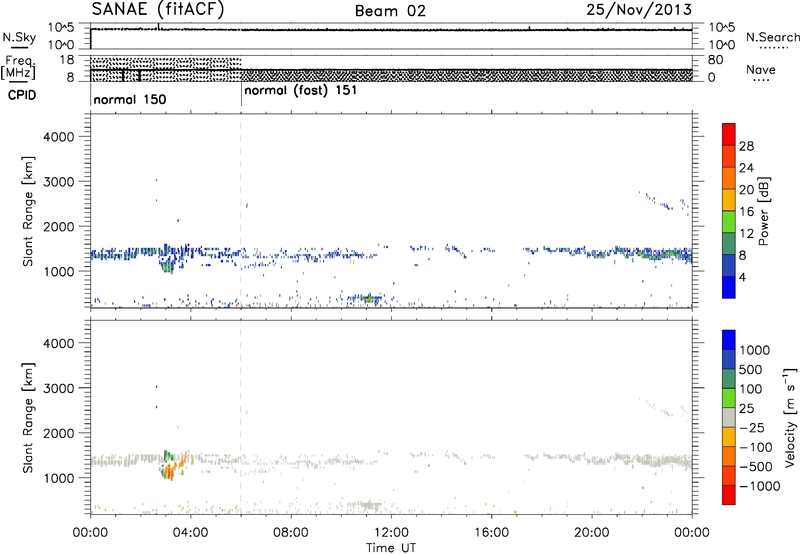Click the Nave legend label
Viewport: 800px width, 554px height.
tap(761, 70)
